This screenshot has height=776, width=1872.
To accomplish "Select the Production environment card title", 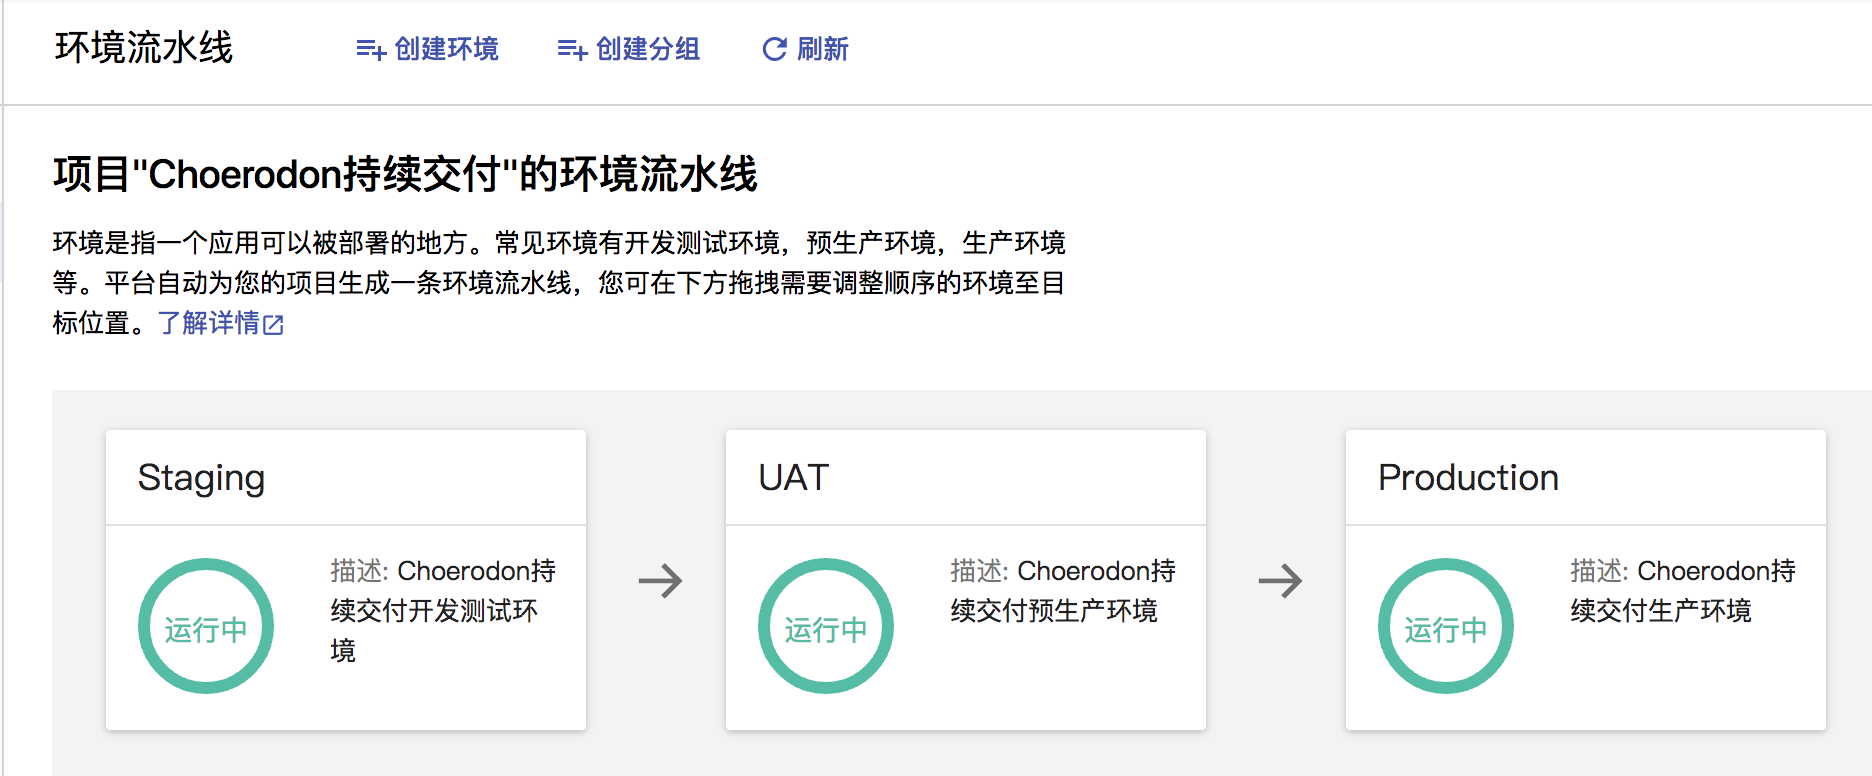I will (x=1468, y=478).
